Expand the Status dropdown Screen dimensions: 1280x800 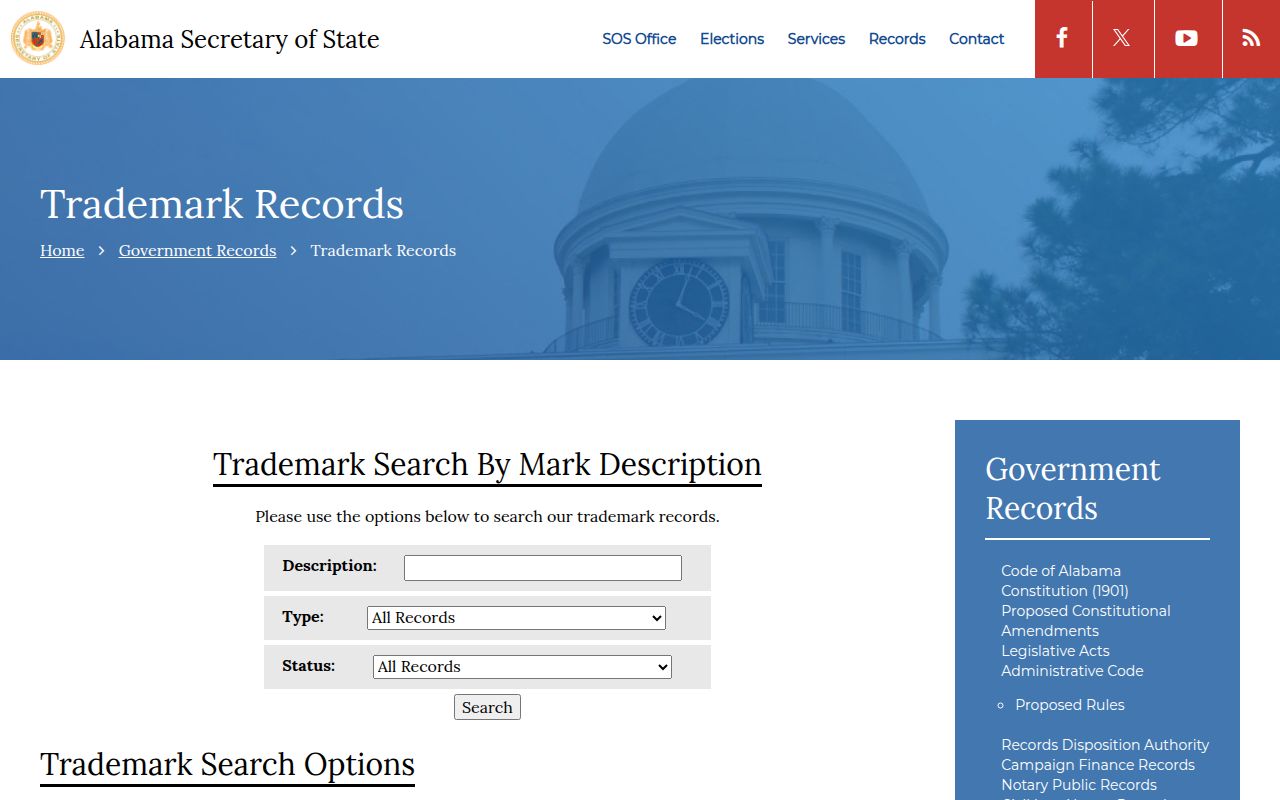522,667
